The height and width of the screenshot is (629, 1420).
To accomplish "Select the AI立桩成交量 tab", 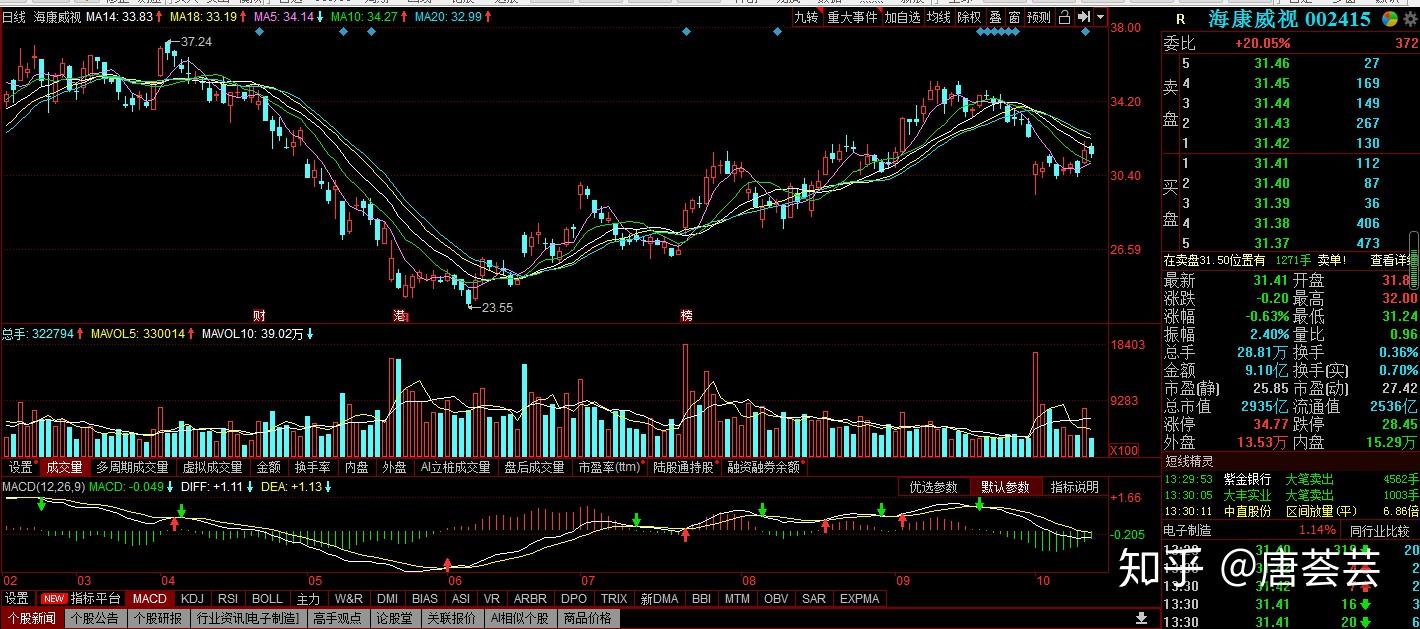I will [456, 467].
